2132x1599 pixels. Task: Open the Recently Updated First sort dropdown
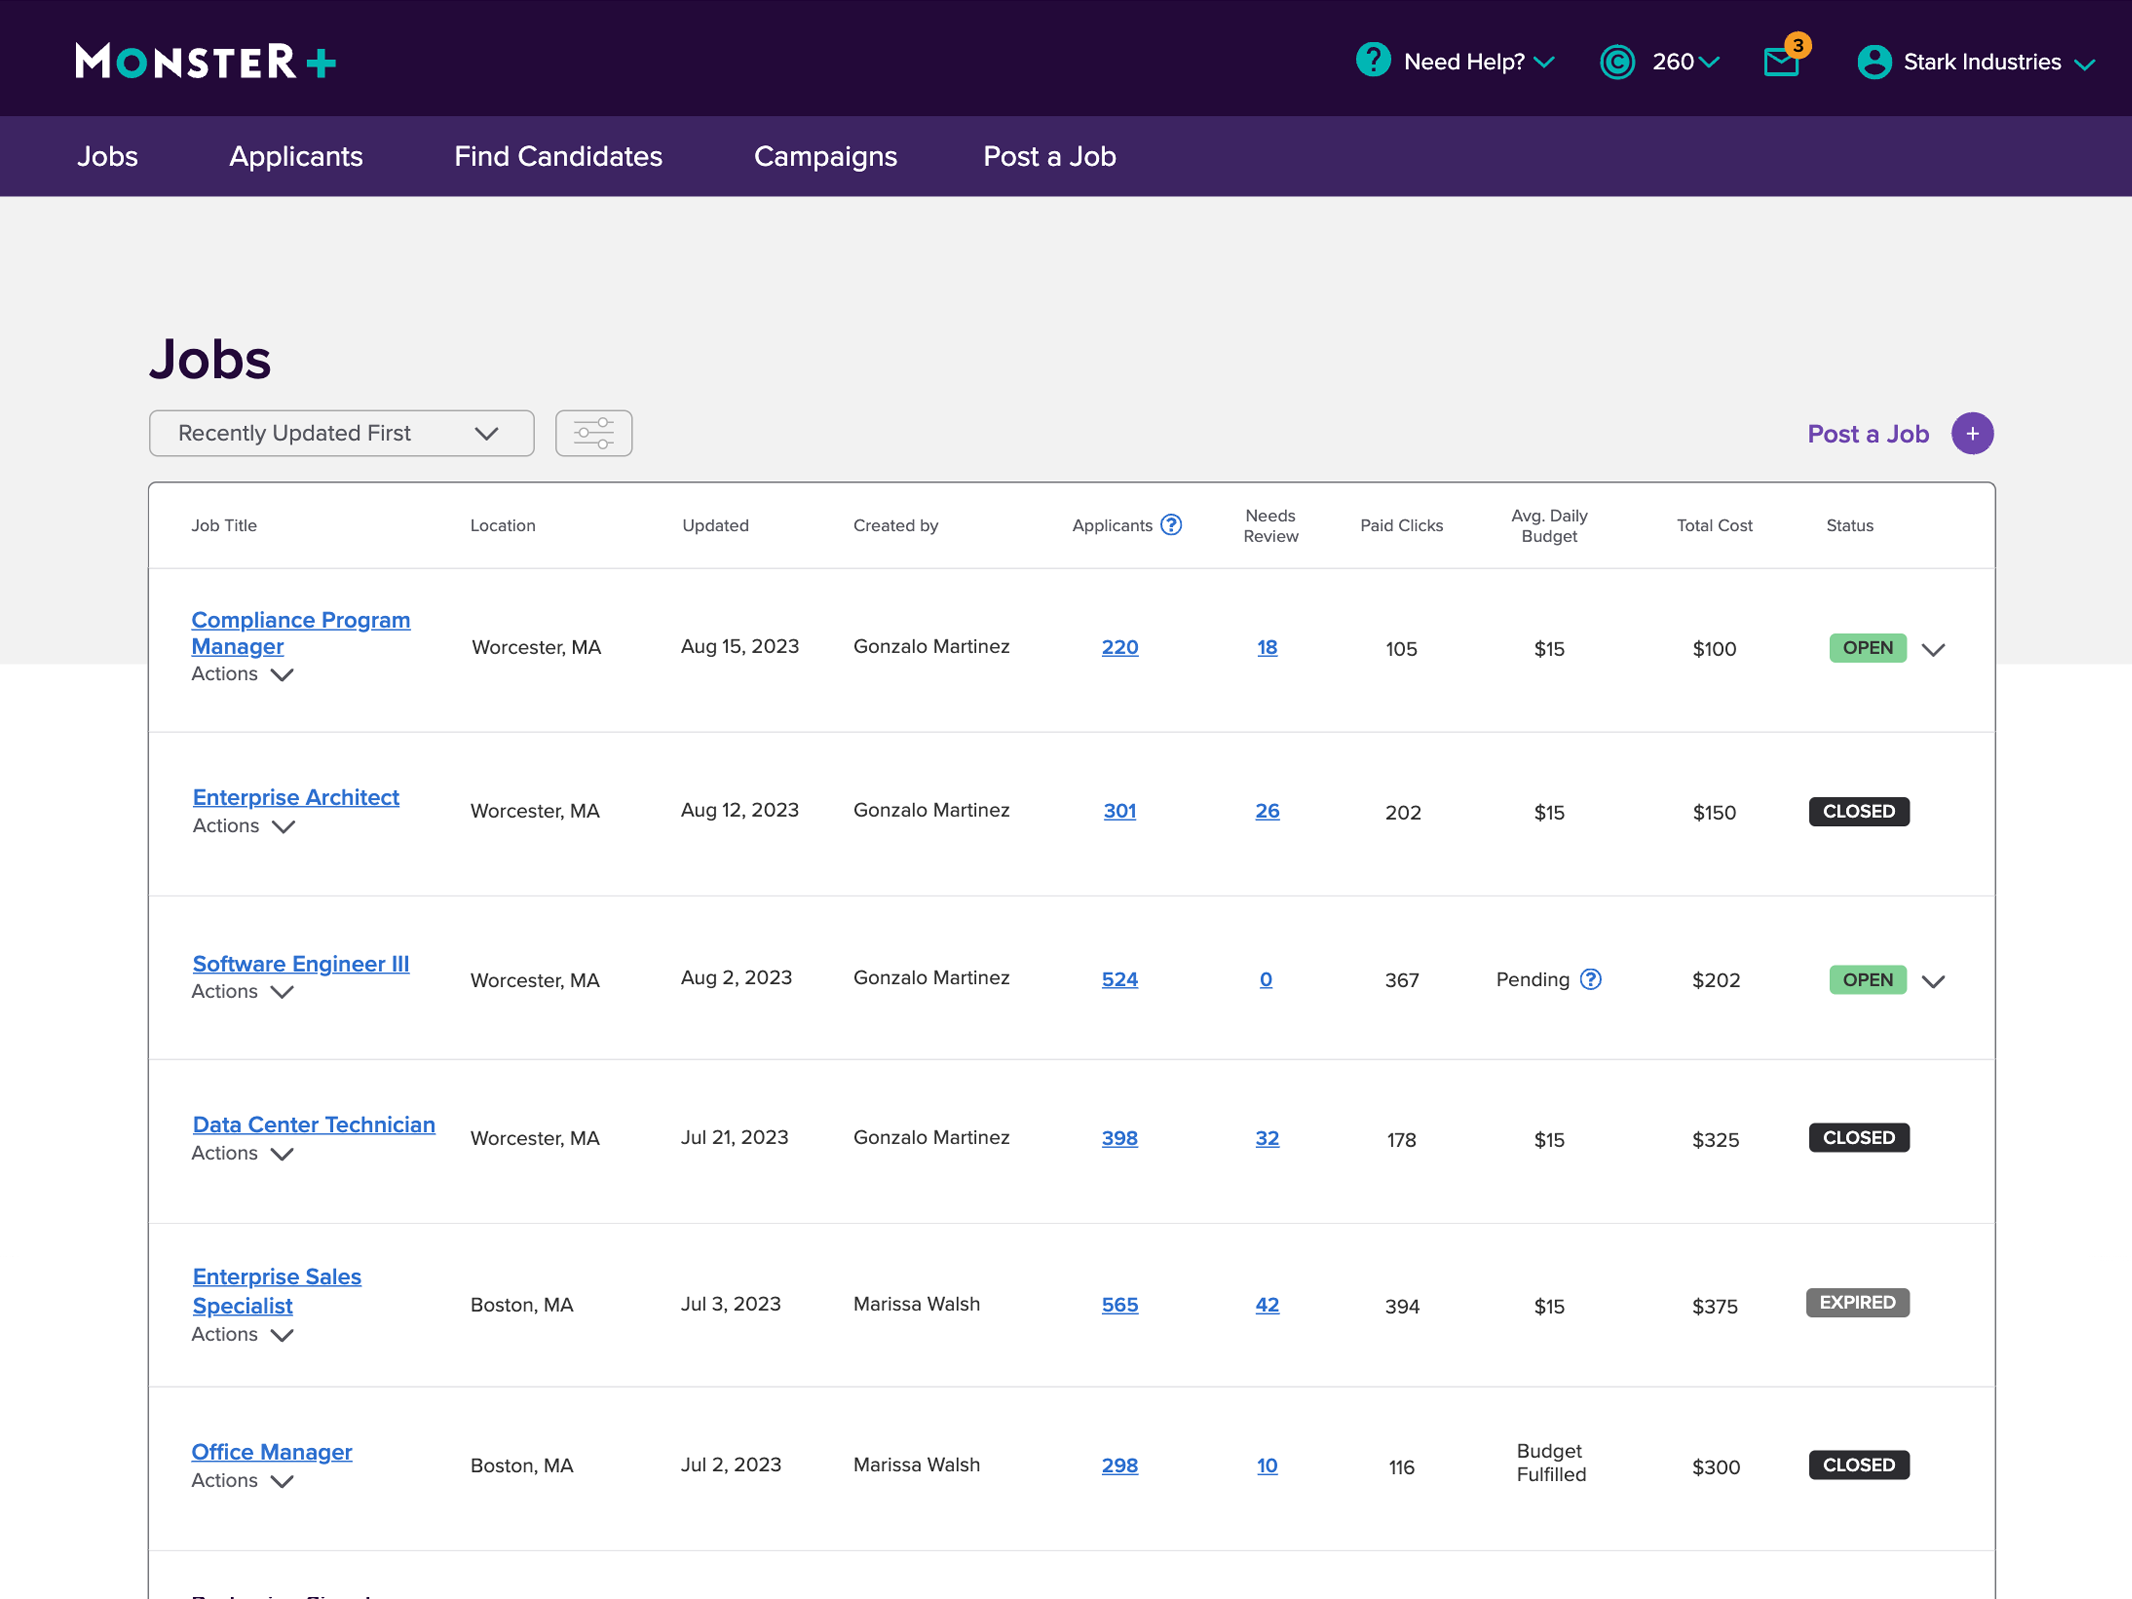click(341, 433)
